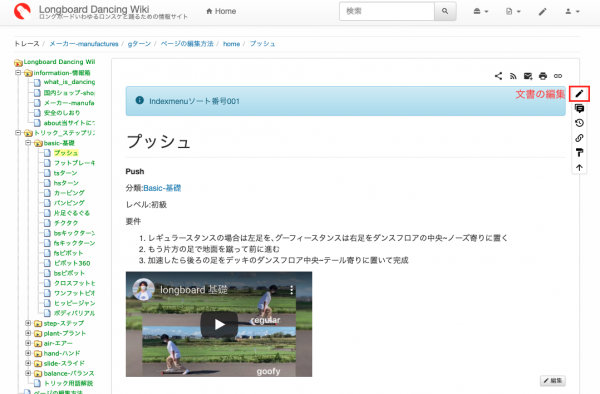This screenshot has height=394, width=600.
Task: Open the discussion comments icon
Action: click(x=579, y=109)
